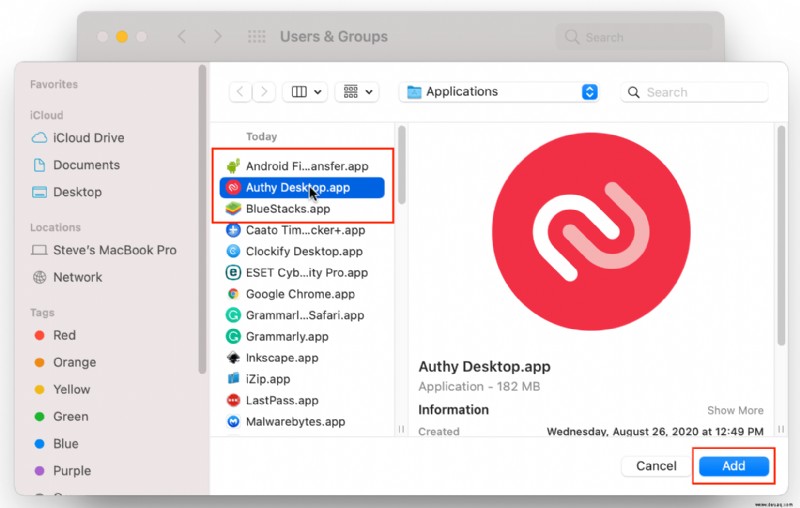Click the Documents sidebar icon
This screenshot has height=508, width=800.
[39, 165]
